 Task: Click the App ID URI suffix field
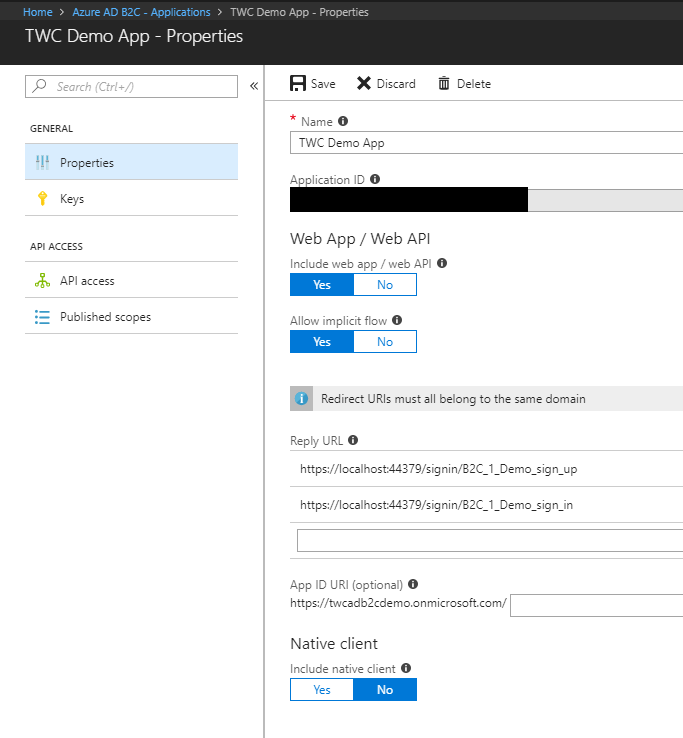coord(596,605)
